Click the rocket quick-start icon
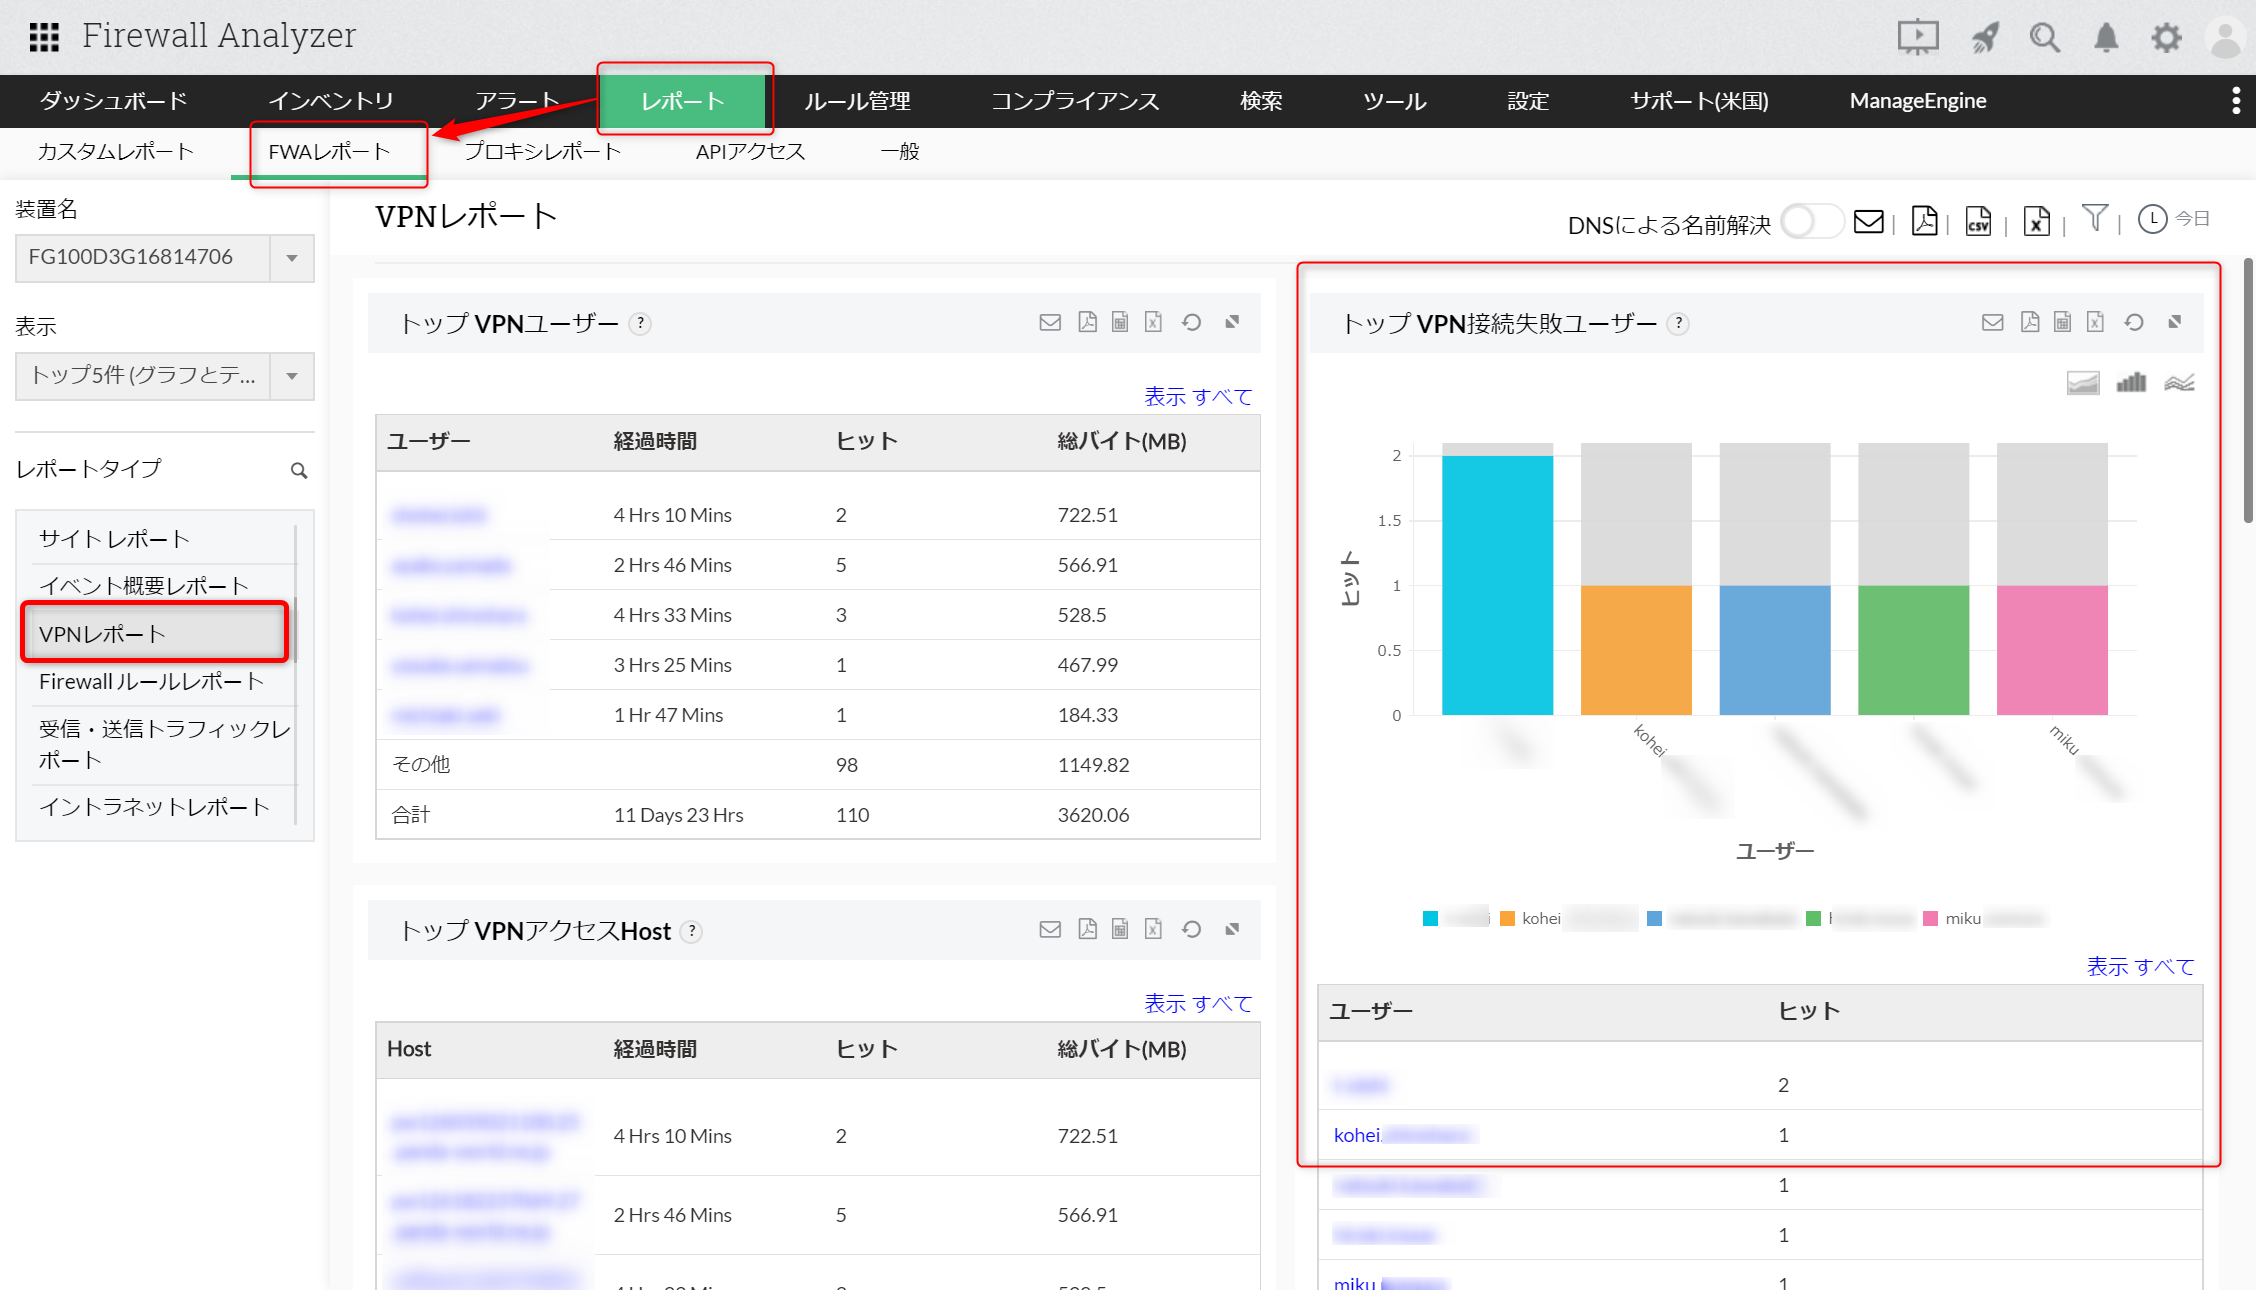 point(1984,38)
